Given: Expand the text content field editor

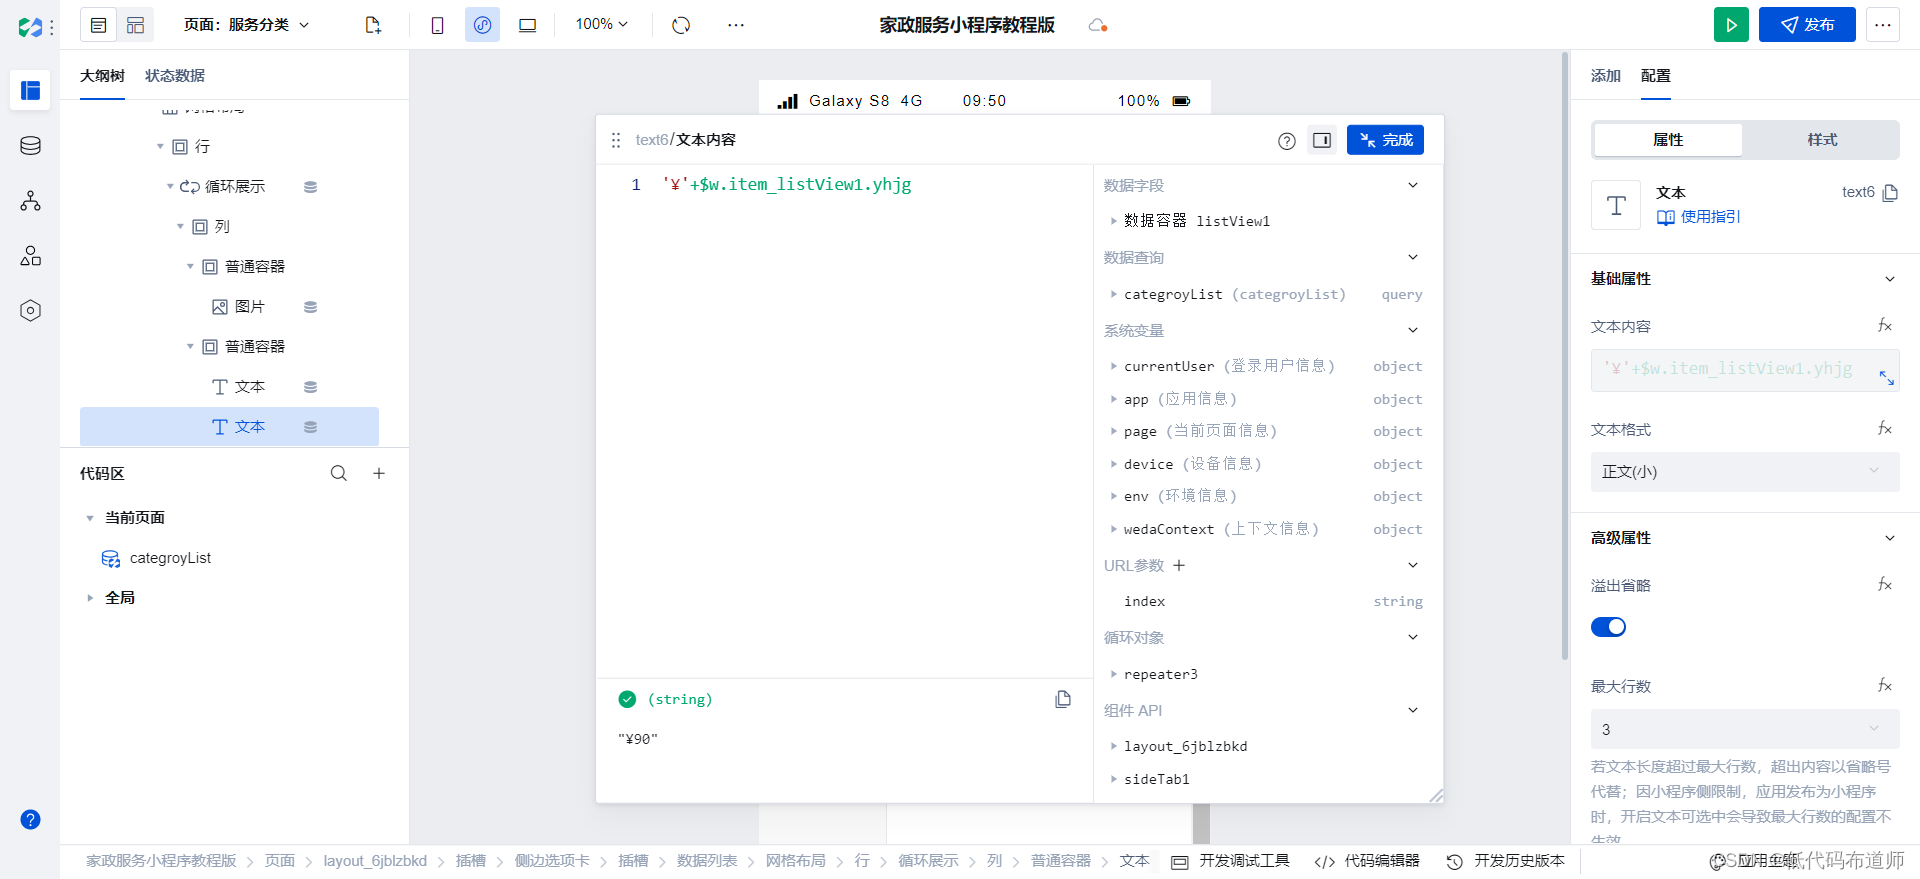Looking at the screenshot, I should pyautogui.click(x=1886, y=378).
